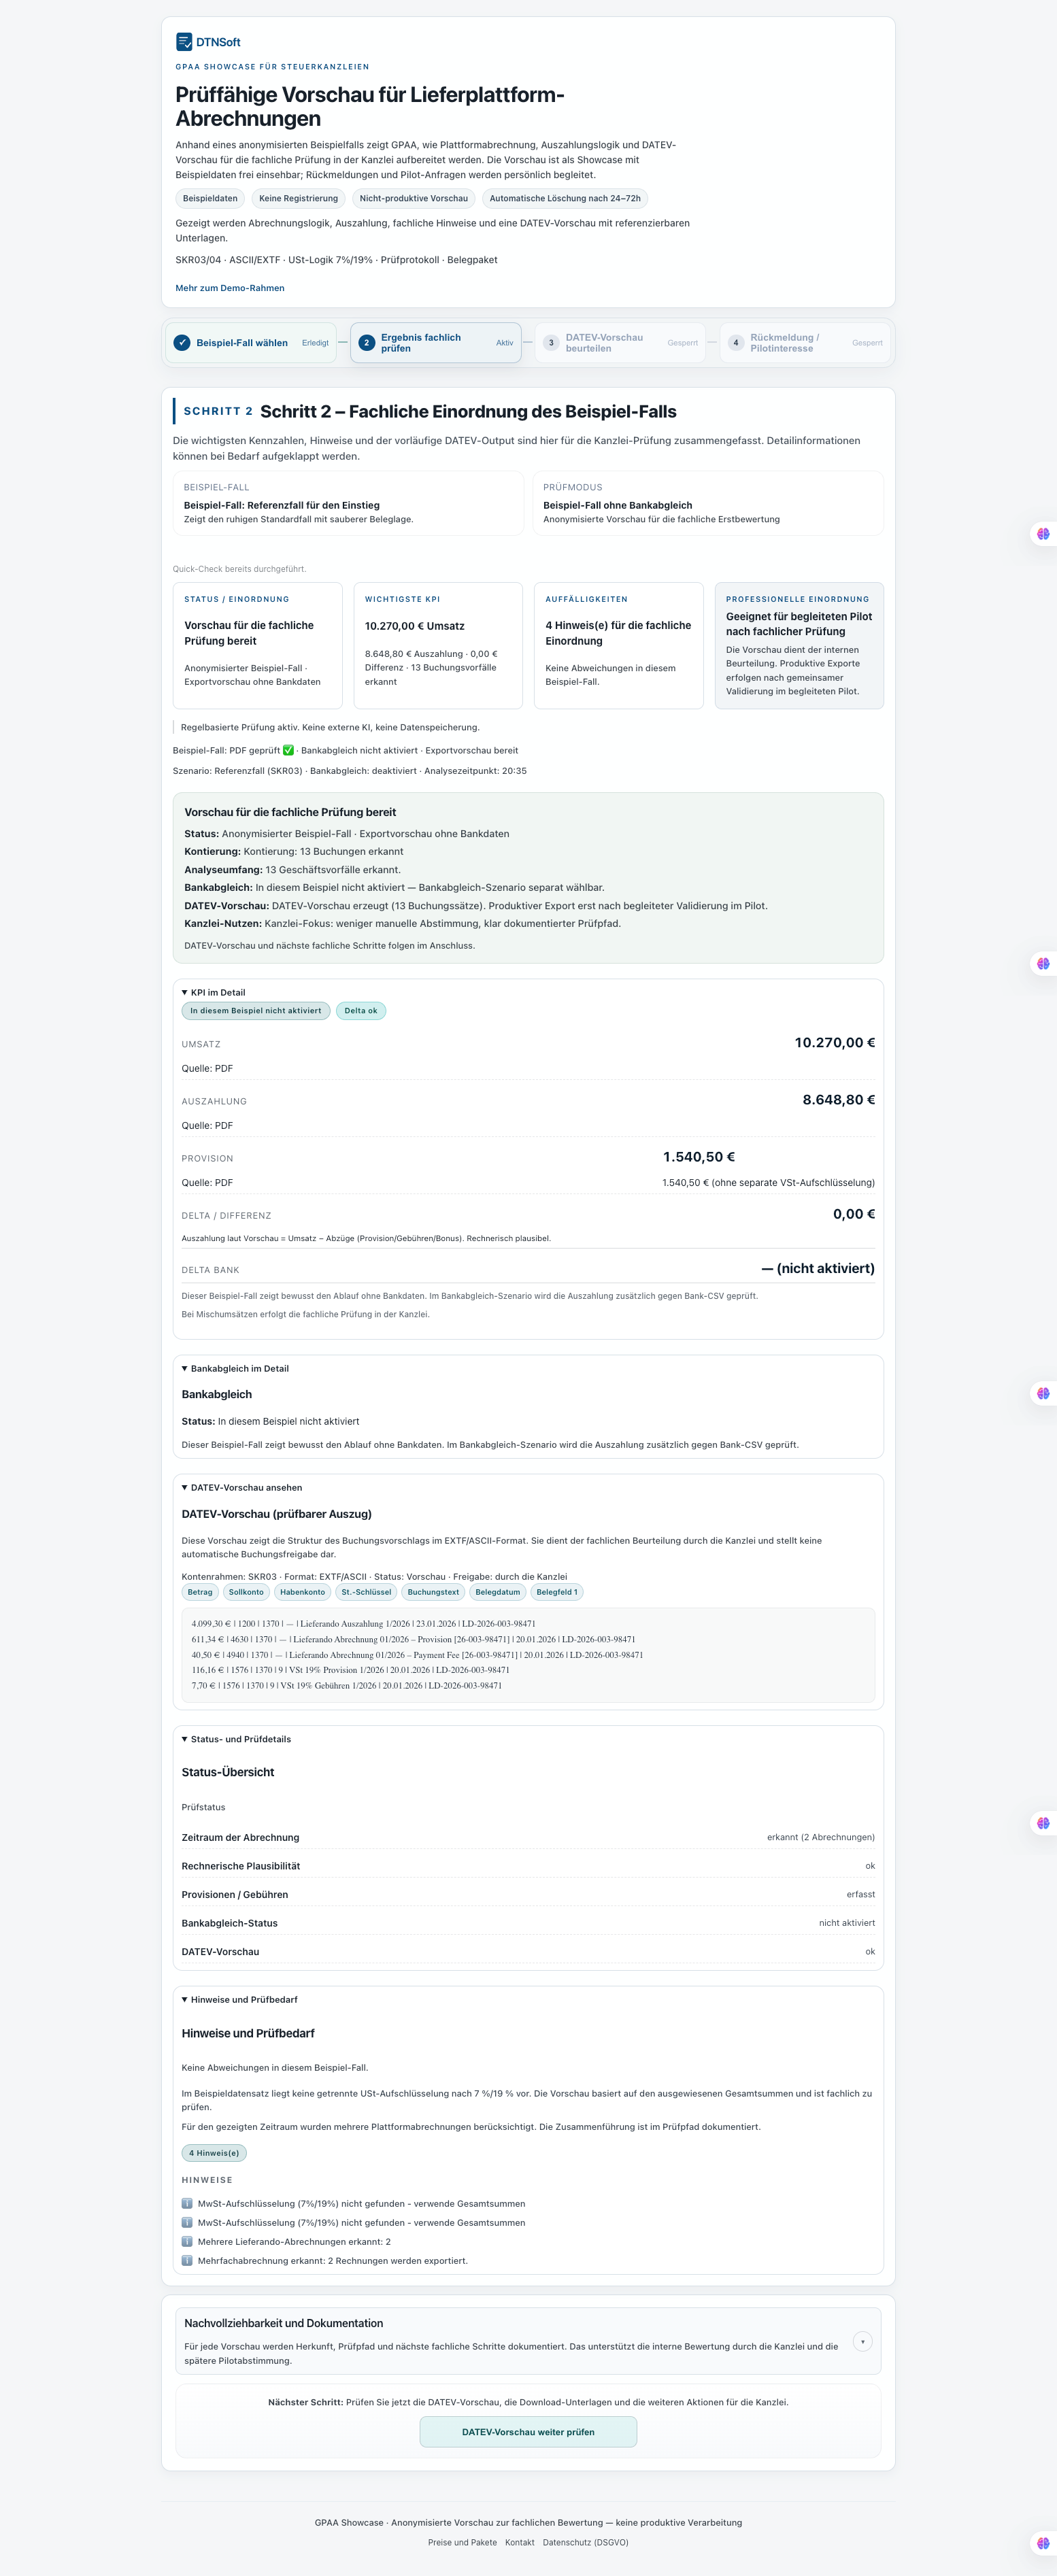Collapse the KPI im Detail section
The width and height of the screenshot is (1057, 2576).
point(212,992)
